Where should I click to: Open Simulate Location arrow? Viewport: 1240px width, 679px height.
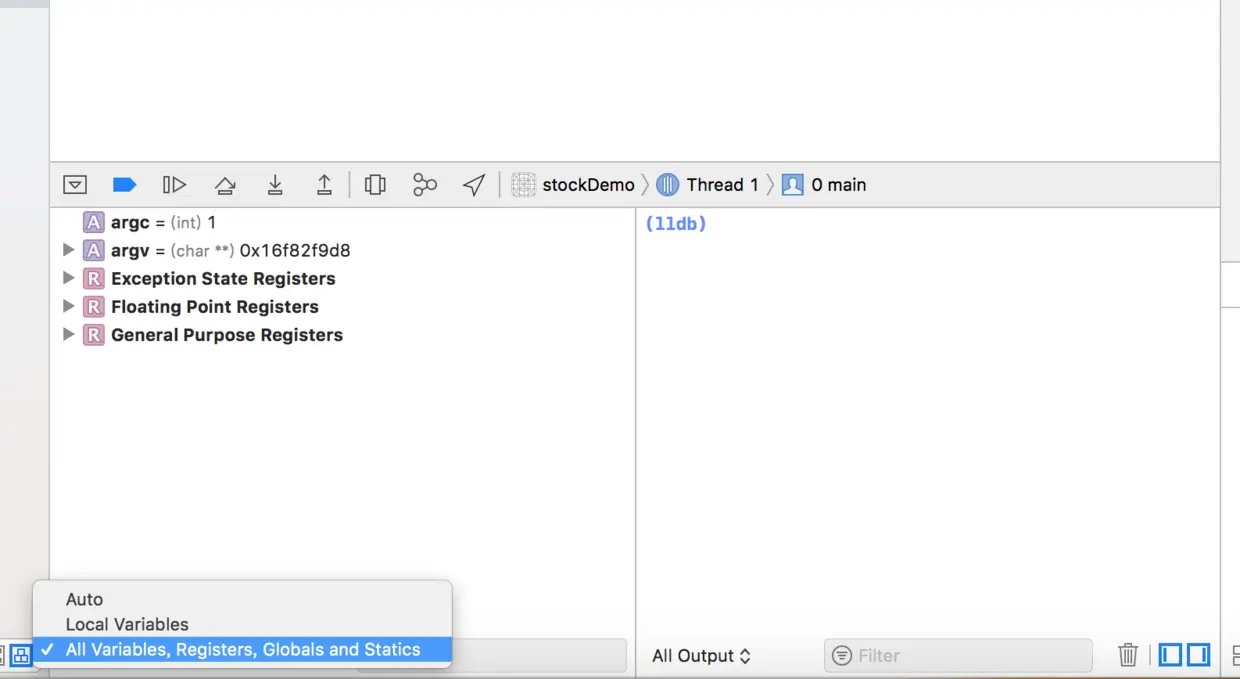(x=474, y=185)
